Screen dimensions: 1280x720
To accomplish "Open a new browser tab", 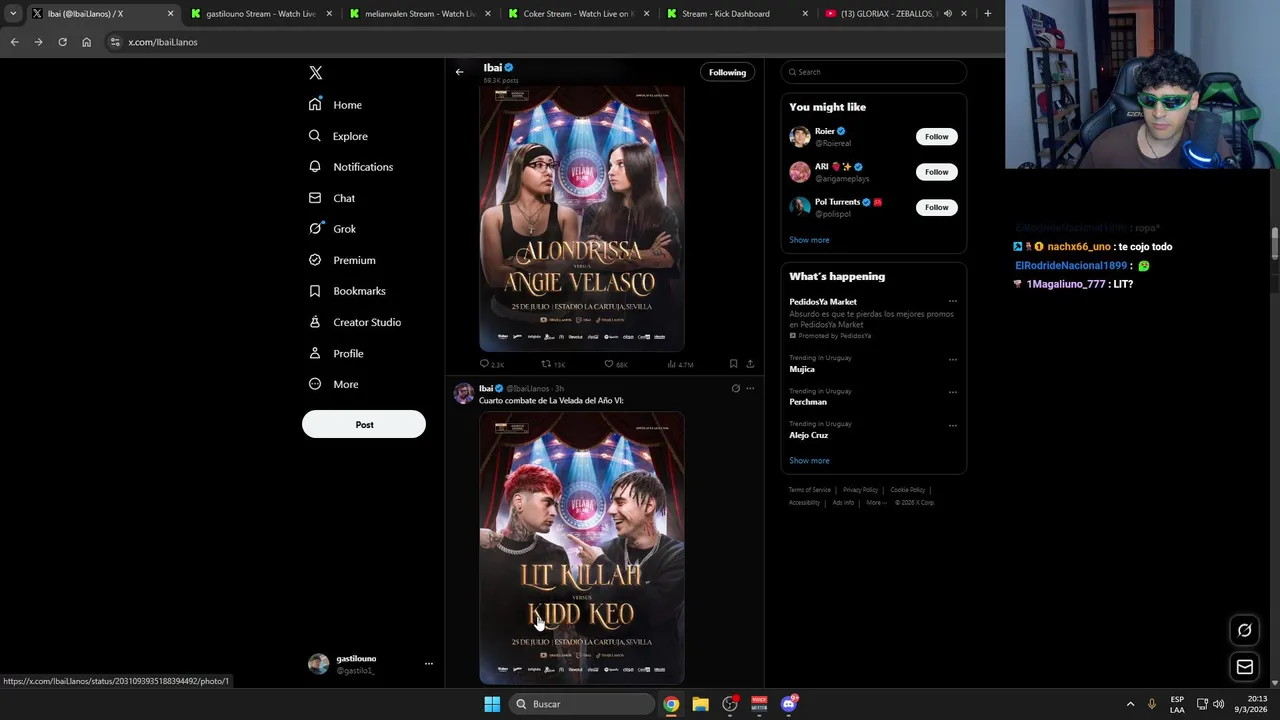I will [987, 14].
